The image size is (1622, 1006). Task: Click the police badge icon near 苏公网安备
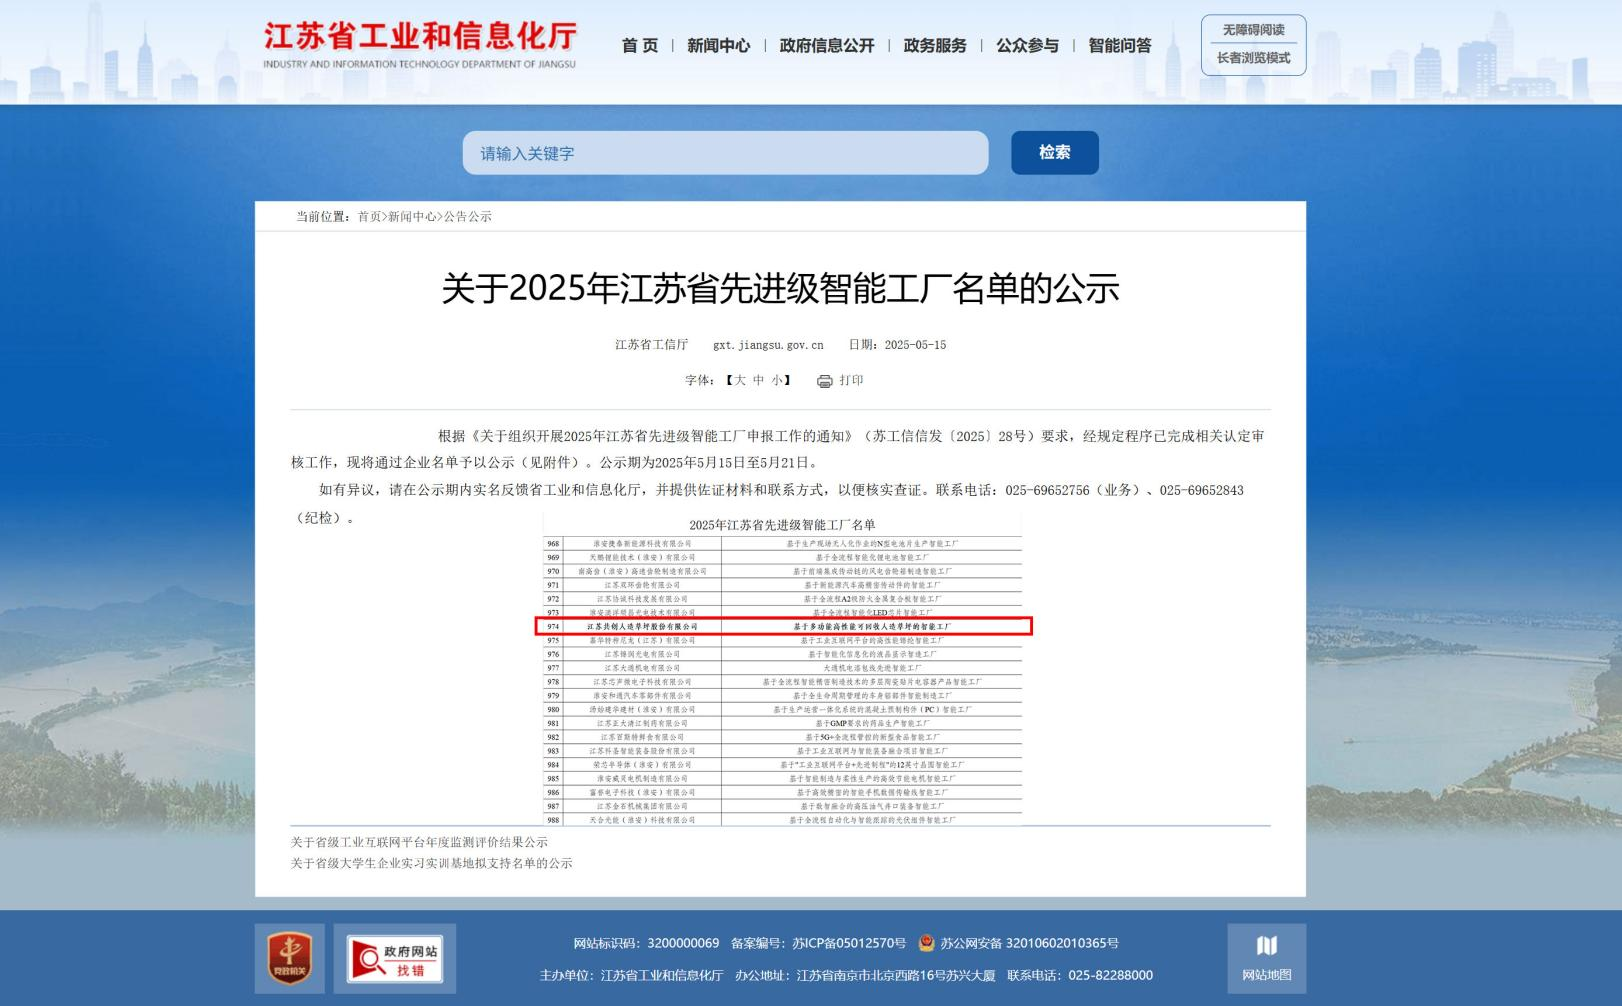[x=926, y=943]
